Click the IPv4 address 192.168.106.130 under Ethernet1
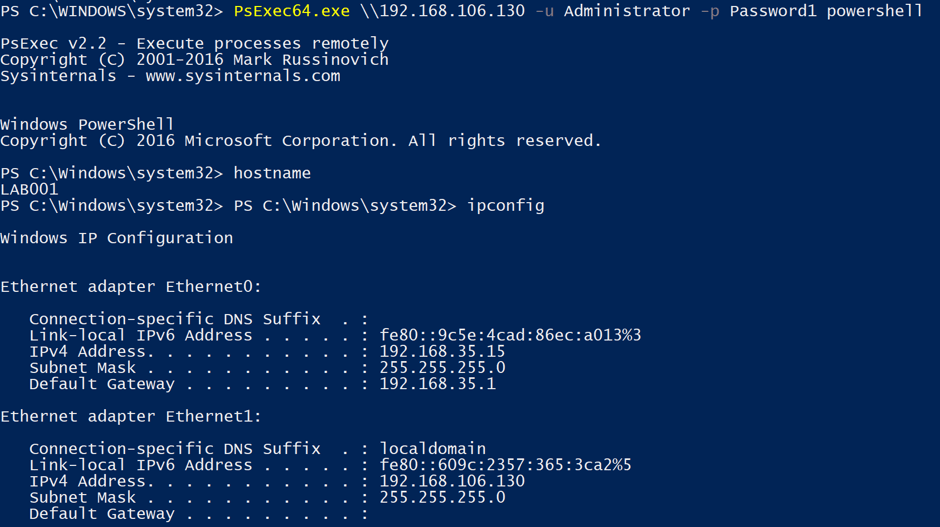This screenshot has height=527, width=940. (452, 481)
